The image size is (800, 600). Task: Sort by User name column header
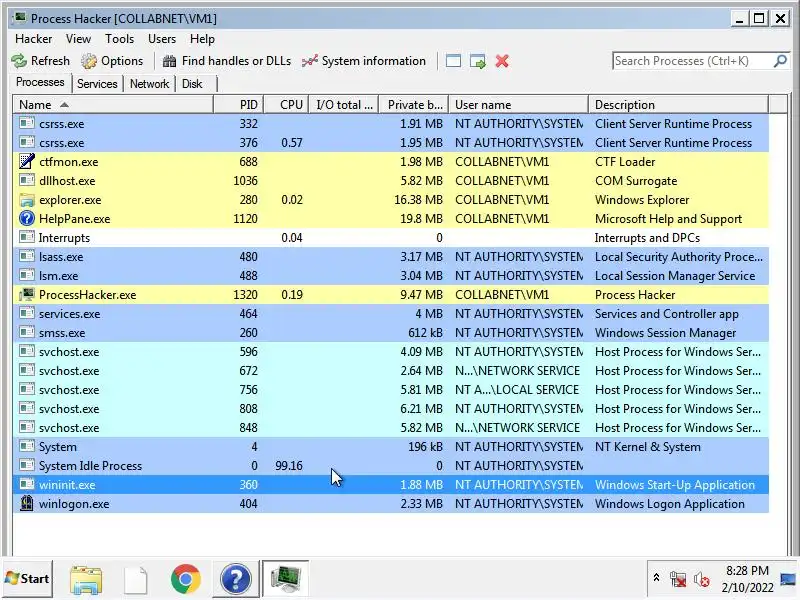coord(518,105)
